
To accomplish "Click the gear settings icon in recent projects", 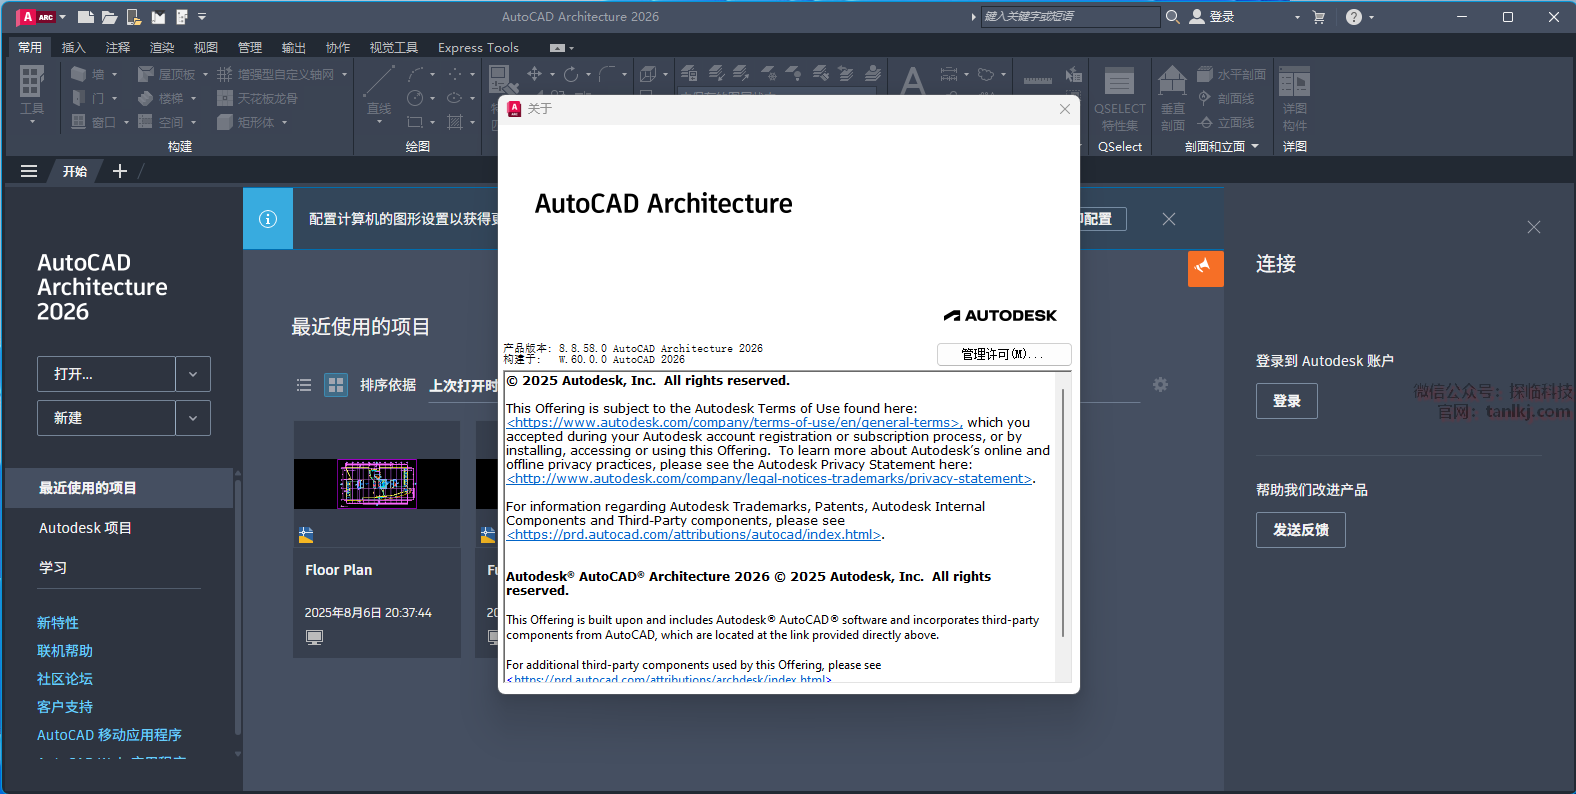I will (1160, 385).
